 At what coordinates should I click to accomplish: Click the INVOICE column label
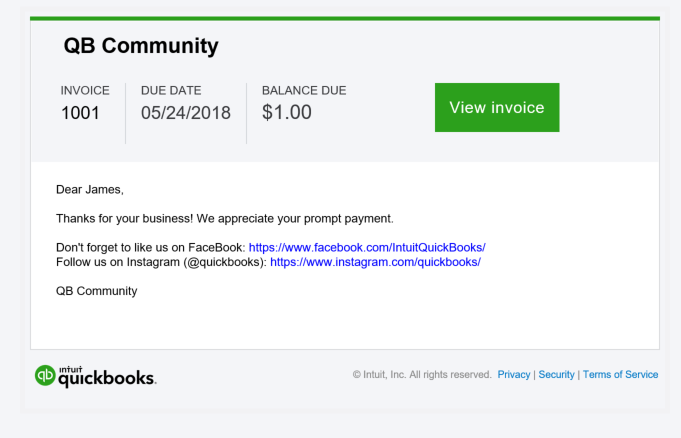click(85, 90)
